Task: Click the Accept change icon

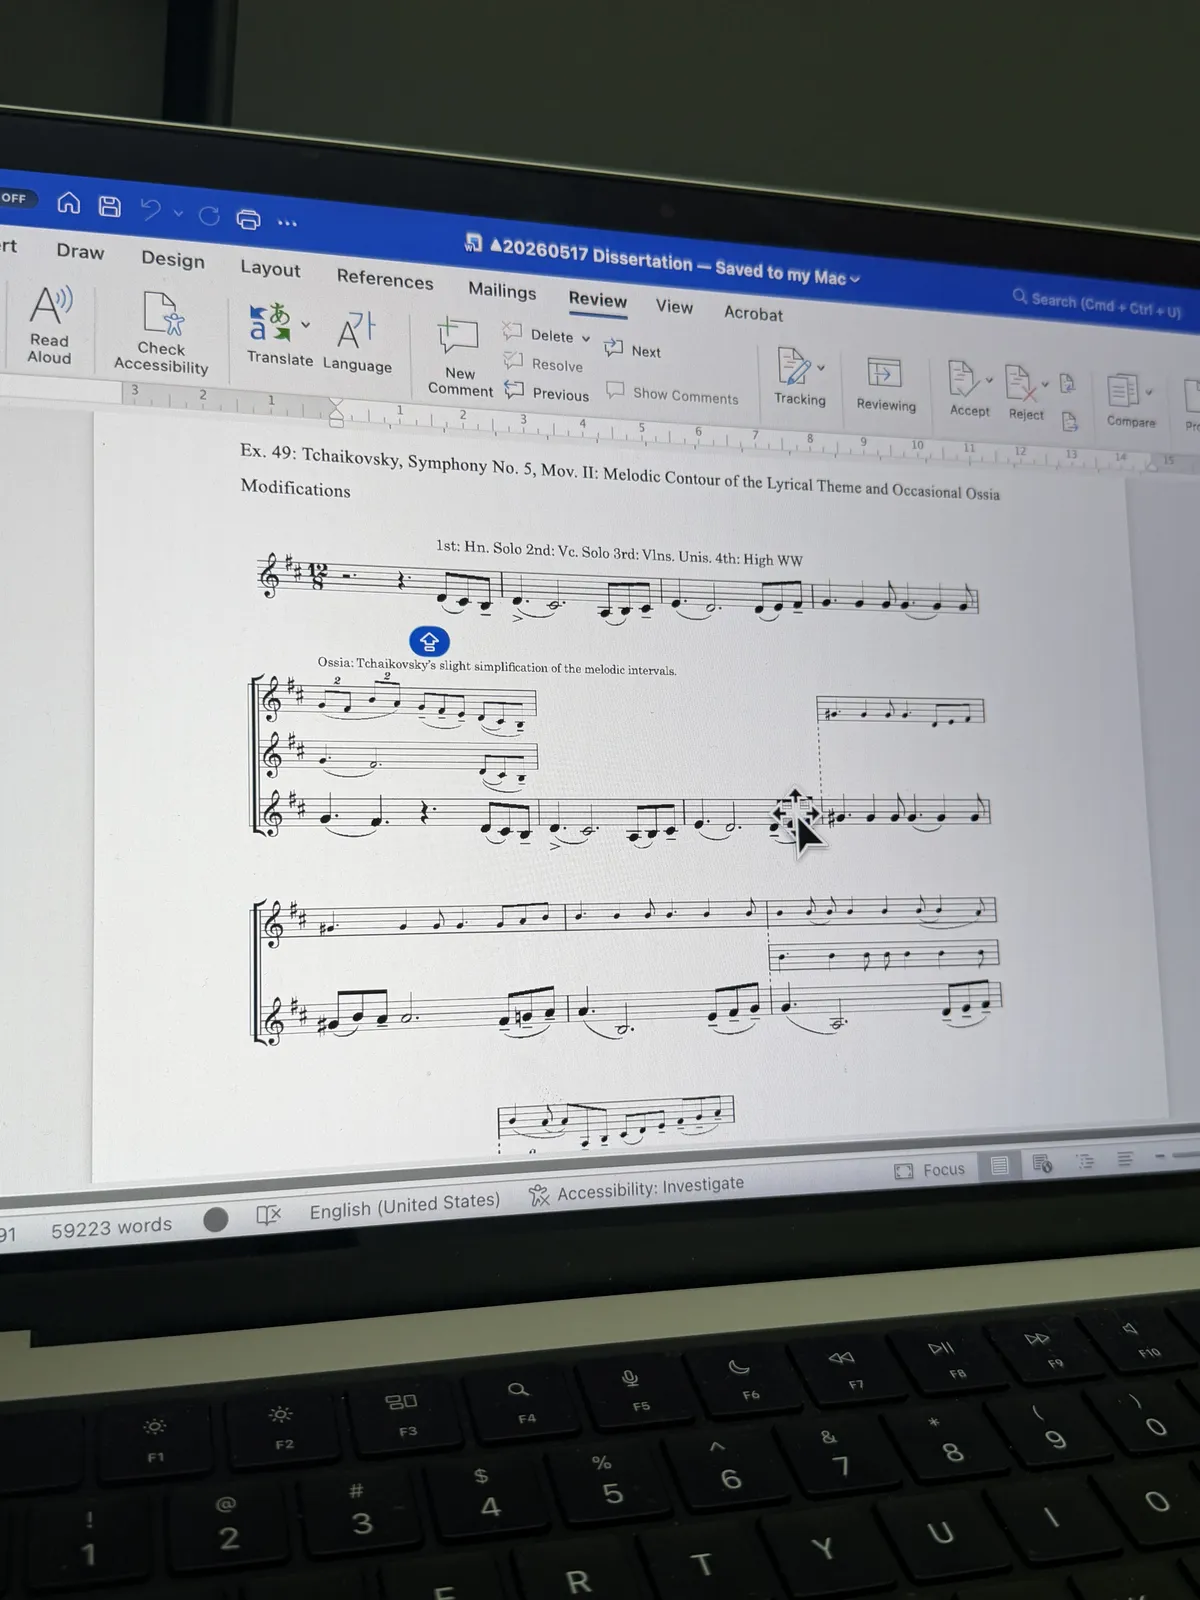Action: tap(963, 379)
